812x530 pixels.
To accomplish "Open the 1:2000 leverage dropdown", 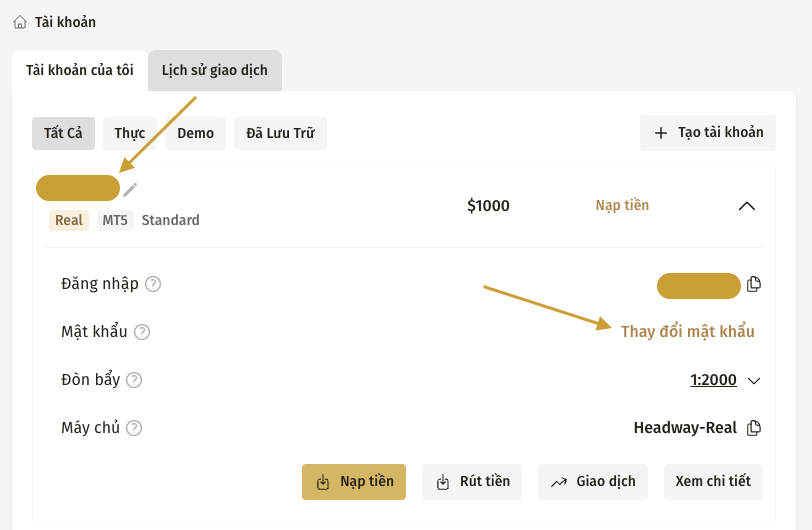I will click(x=725, y=380).
